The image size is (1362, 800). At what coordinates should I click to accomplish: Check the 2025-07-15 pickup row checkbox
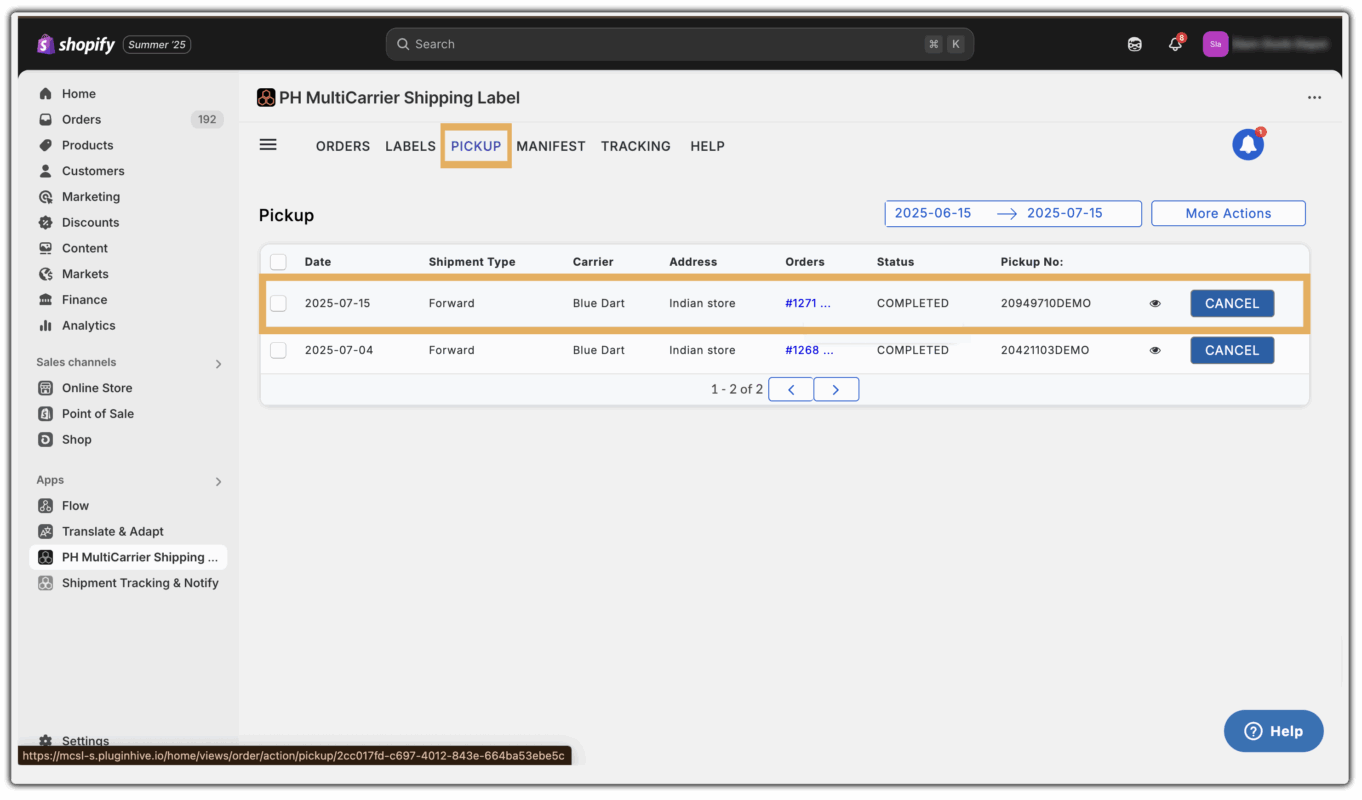(x=278, y=303)
